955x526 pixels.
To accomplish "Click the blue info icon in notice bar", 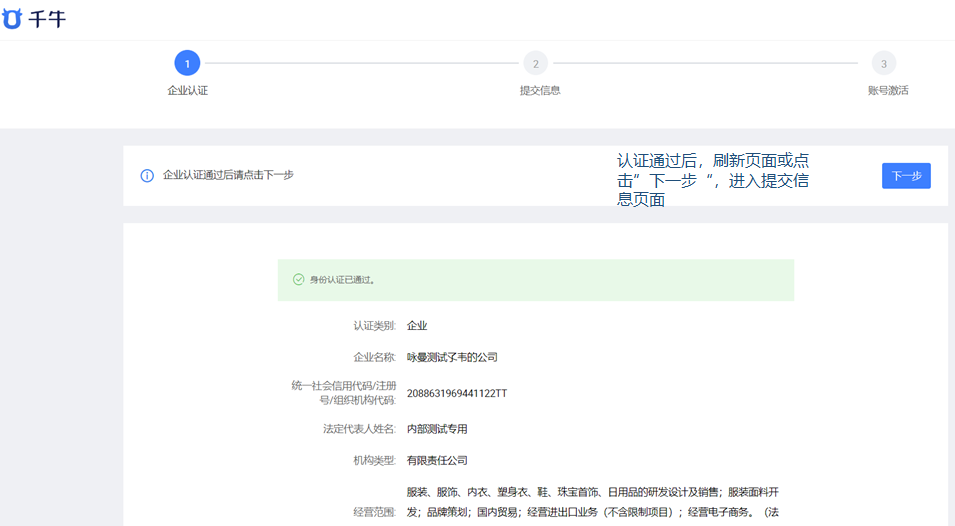I will point(147,175).
